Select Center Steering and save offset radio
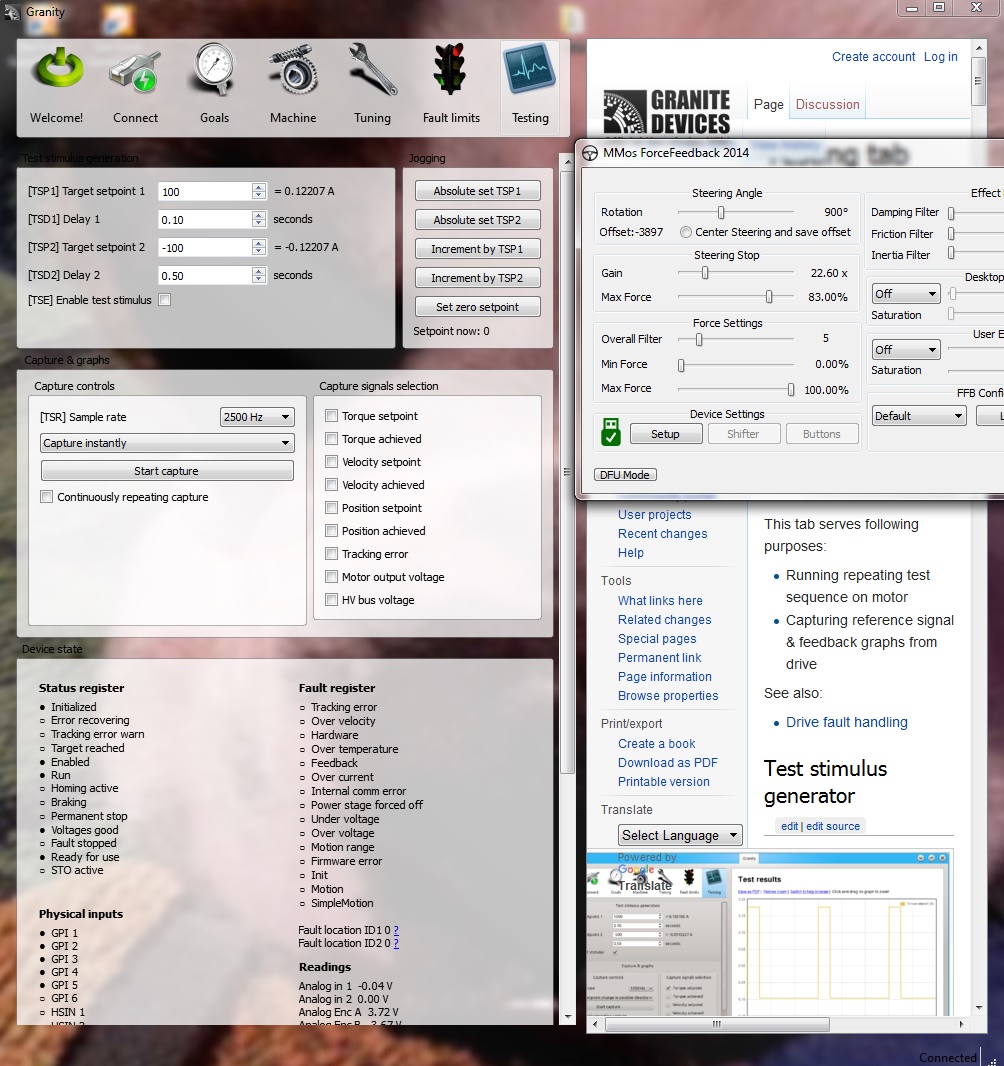1004x1066 pixels. (686, 232)
